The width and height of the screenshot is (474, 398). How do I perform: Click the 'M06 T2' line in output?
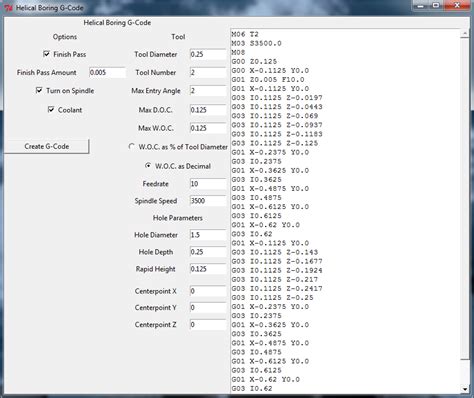coord(245,34)
